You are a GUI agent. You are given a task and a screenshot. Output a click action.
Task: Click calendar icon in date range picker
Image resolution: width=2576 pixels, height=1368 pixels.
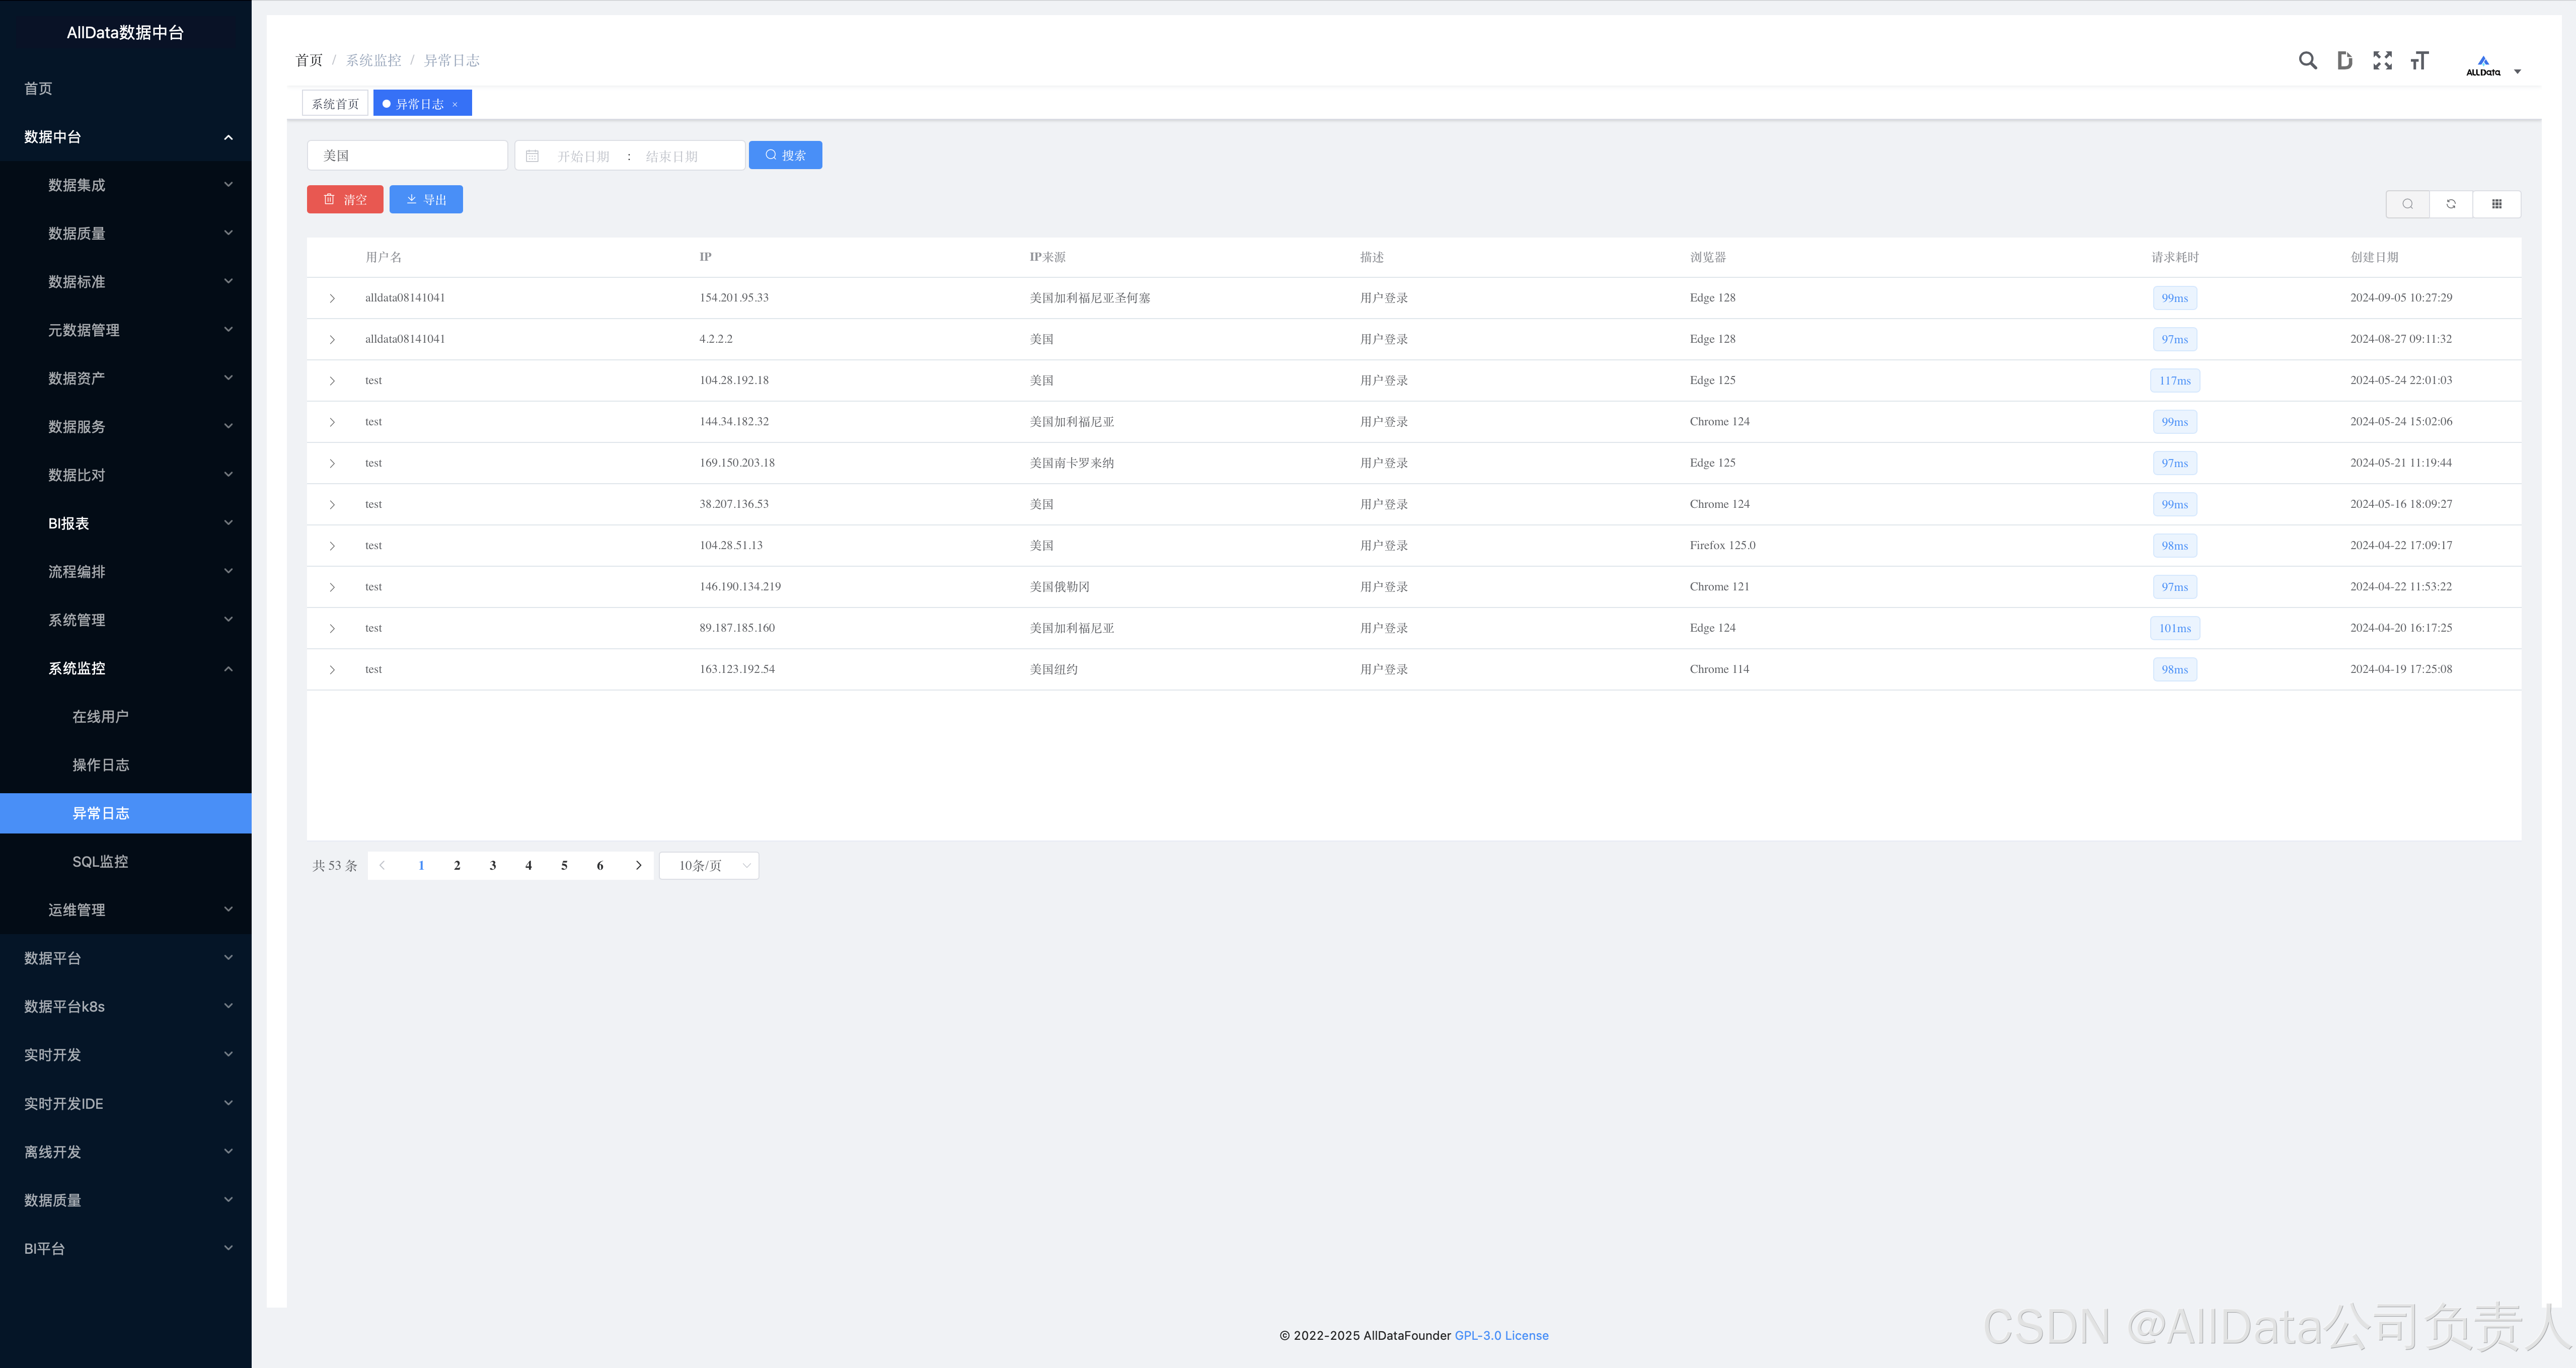point(533,156)
